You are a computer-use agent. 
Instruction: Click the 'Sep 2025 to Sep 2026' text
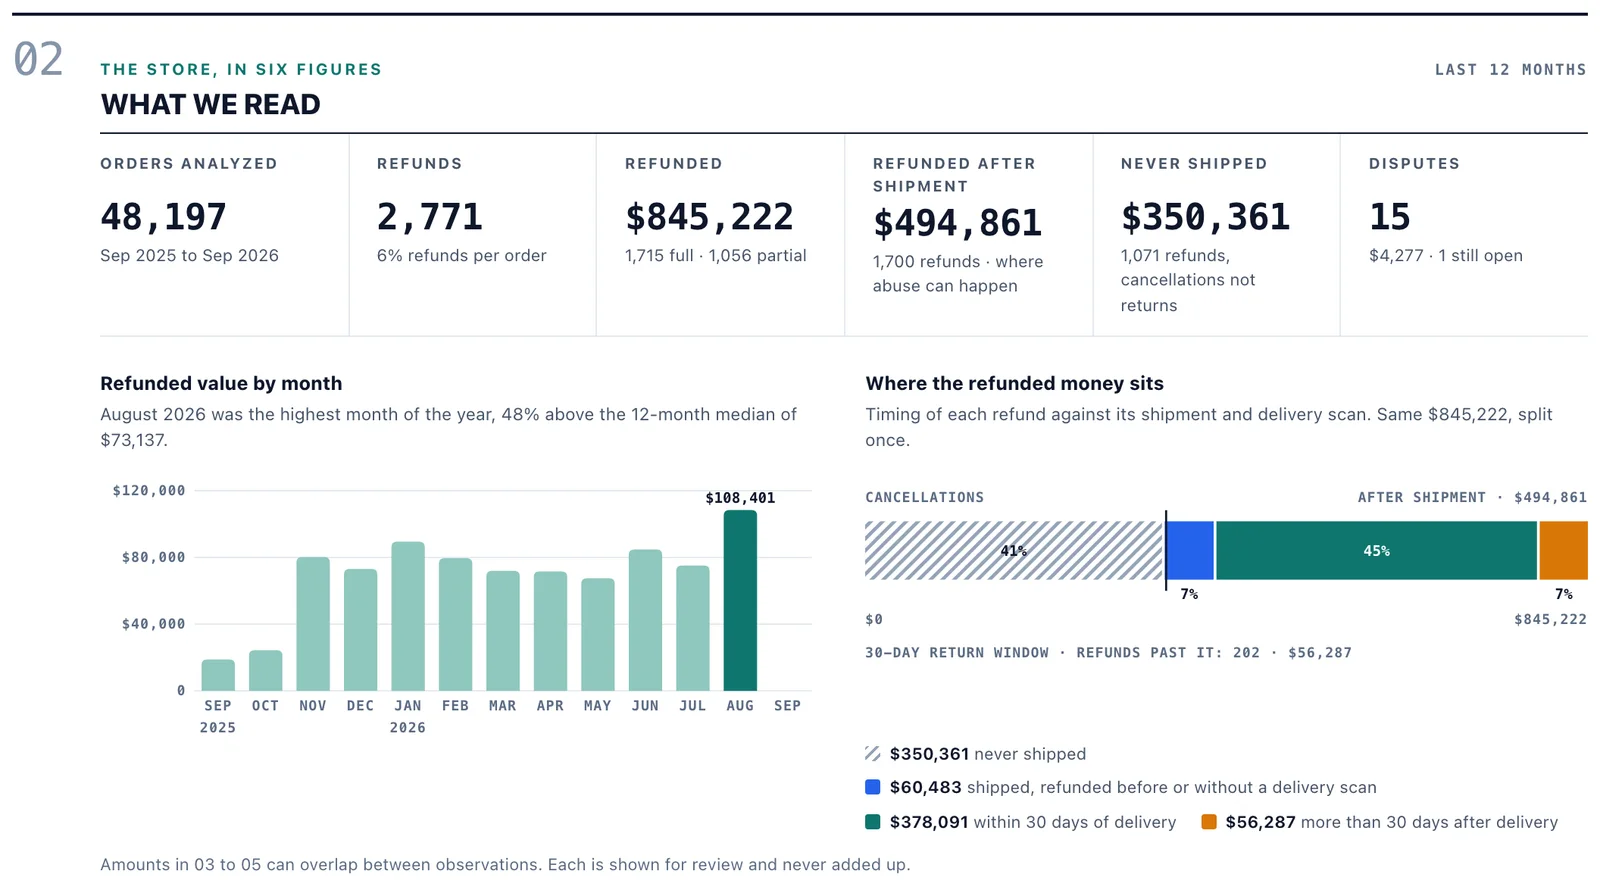coord(189,255)
